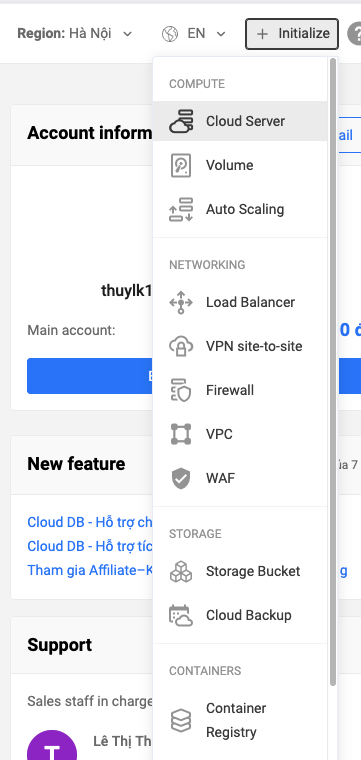This screenshot has width=361, height=760.
Task: Click the WAF checkmark shield icon
Action: (181, 478)
